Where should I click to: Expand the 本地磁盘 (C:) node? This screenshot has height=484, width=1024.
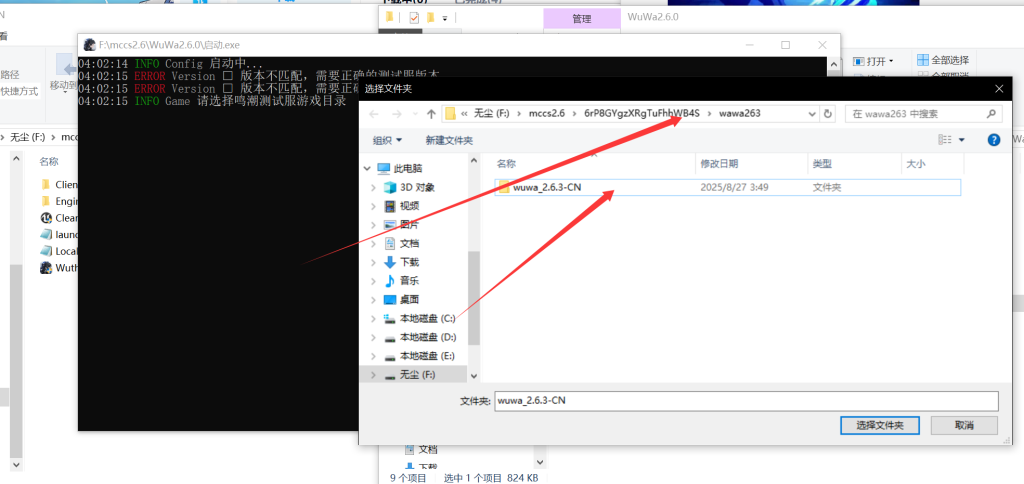373,319
